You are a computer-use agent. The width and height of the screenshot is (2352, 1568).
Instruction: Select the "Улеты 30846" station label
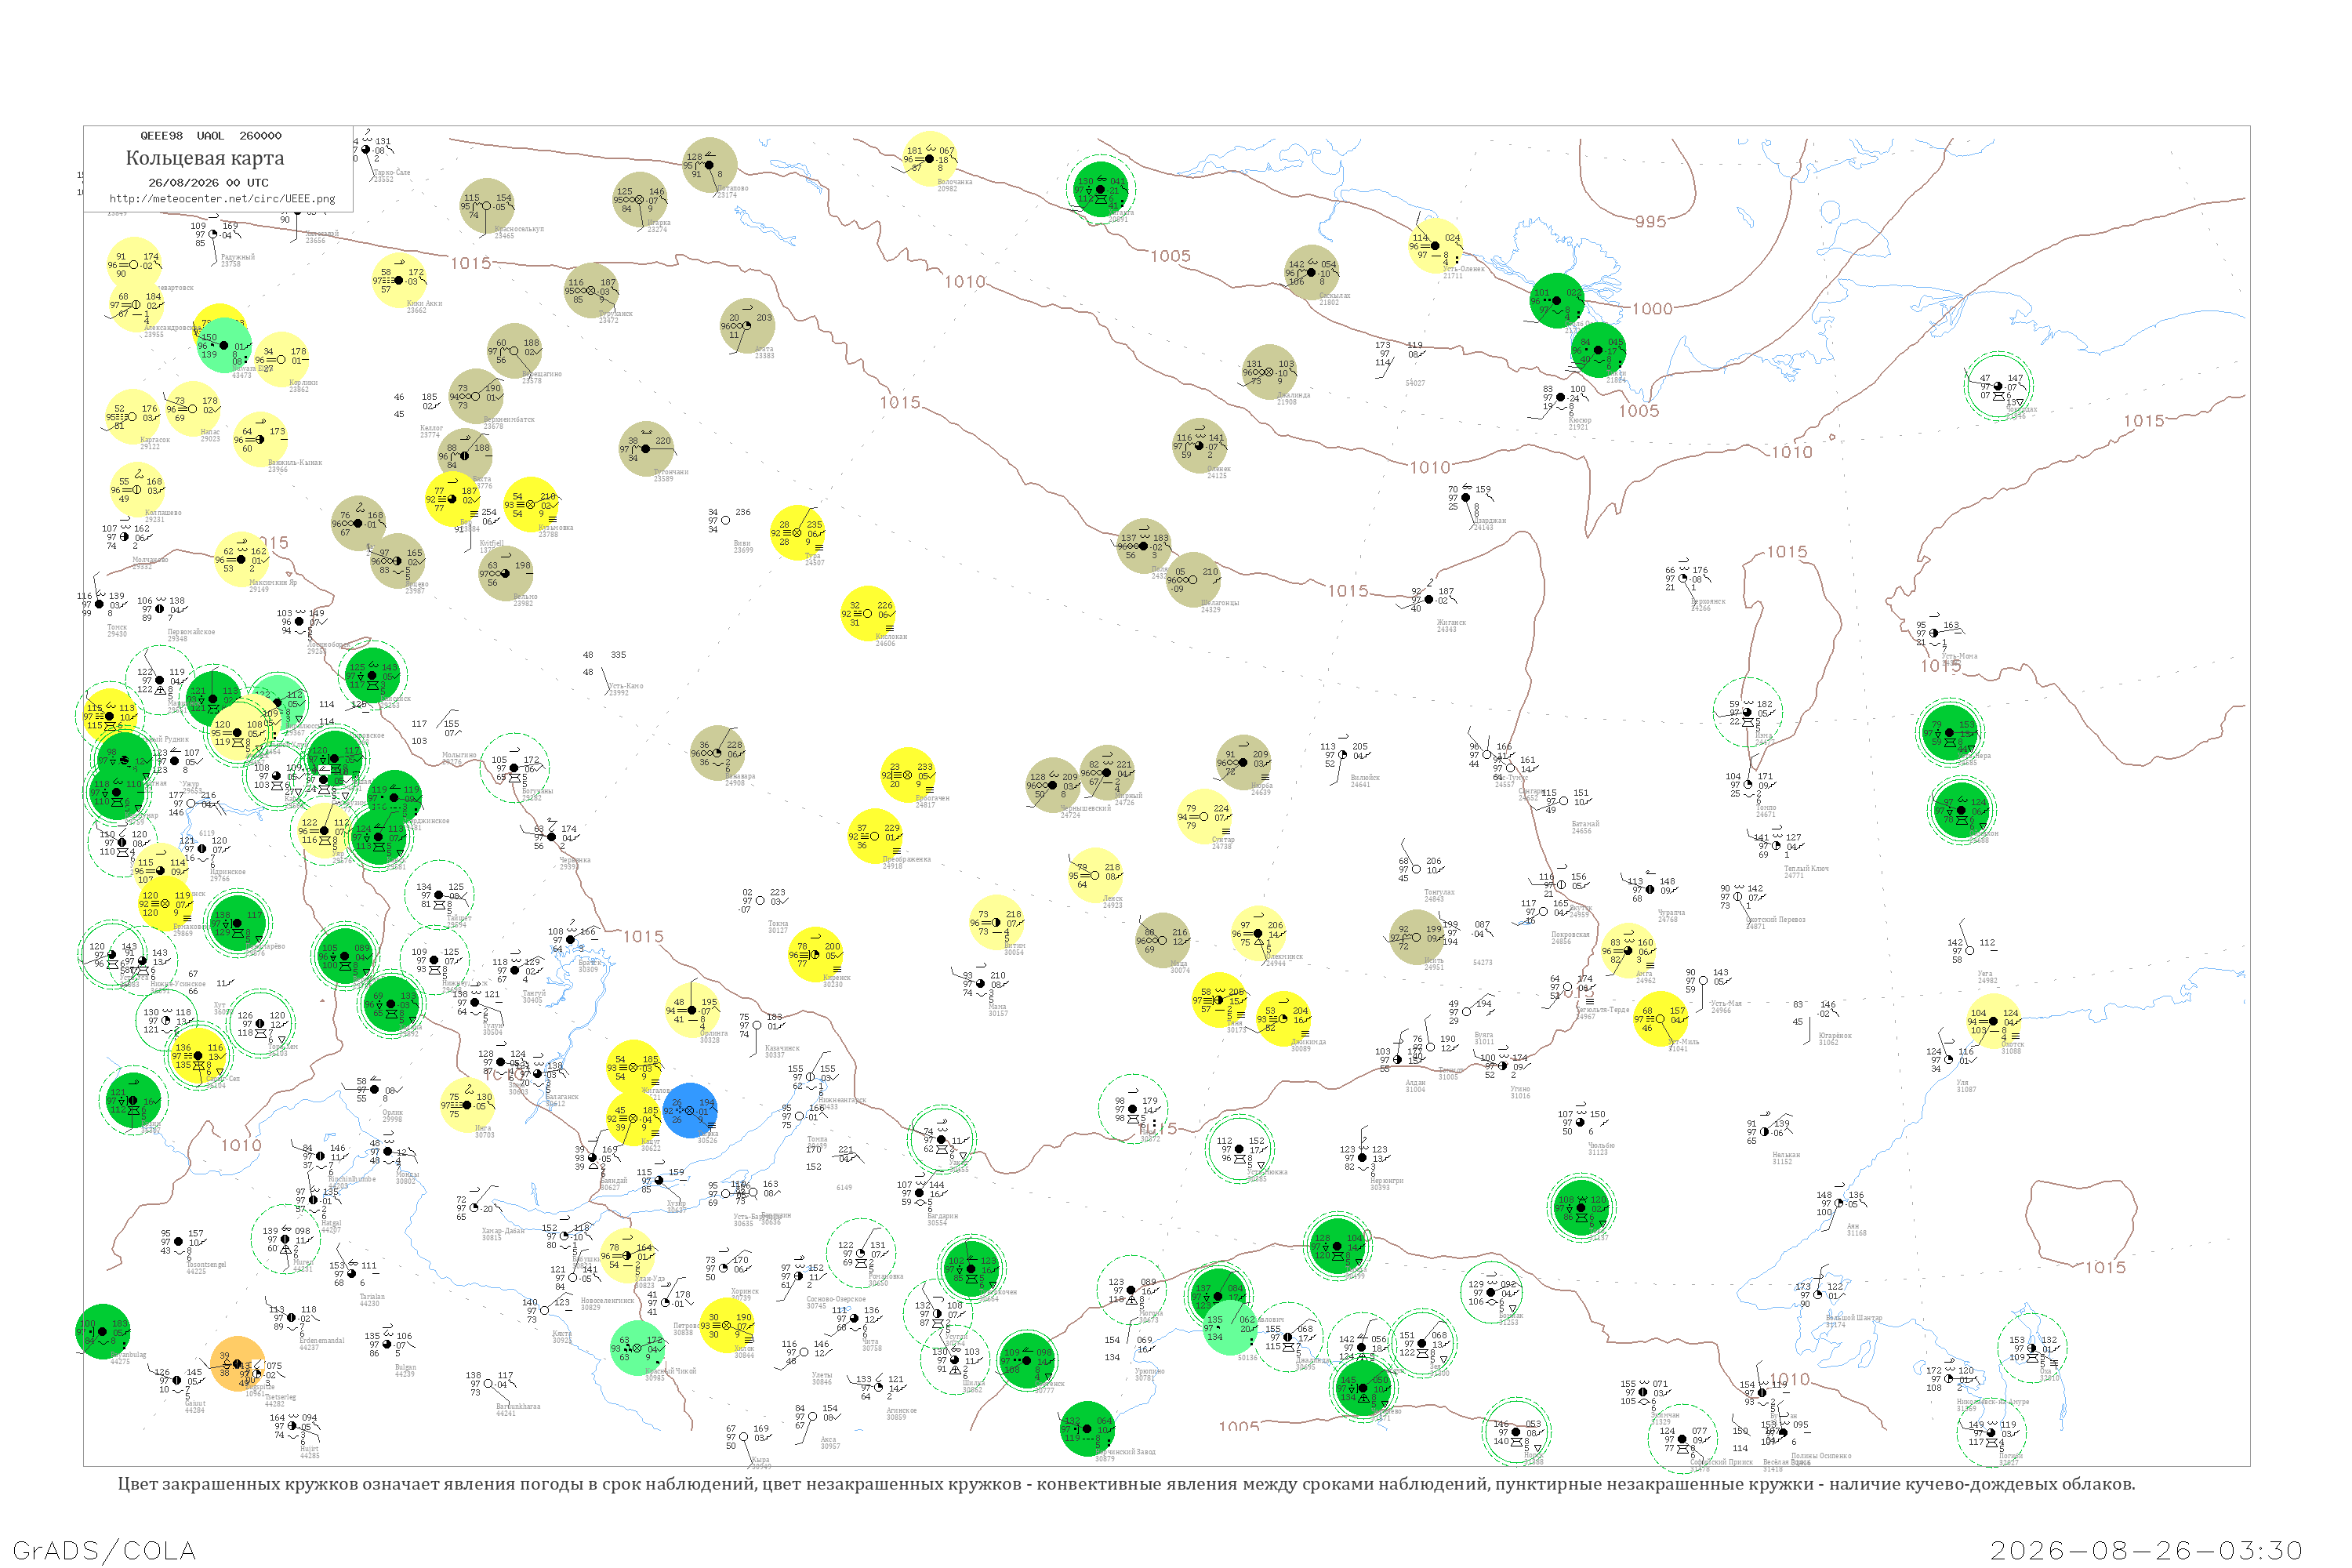click(822, 1378)
